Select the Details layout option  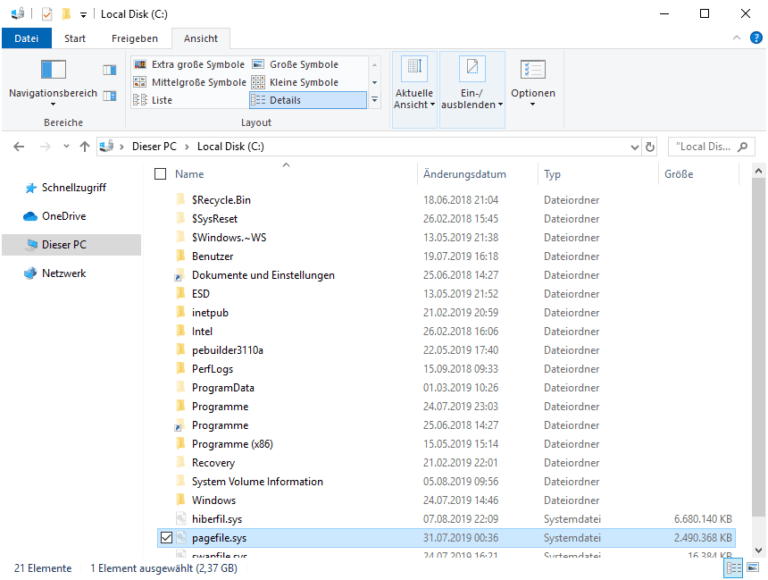tap(308, 100)
